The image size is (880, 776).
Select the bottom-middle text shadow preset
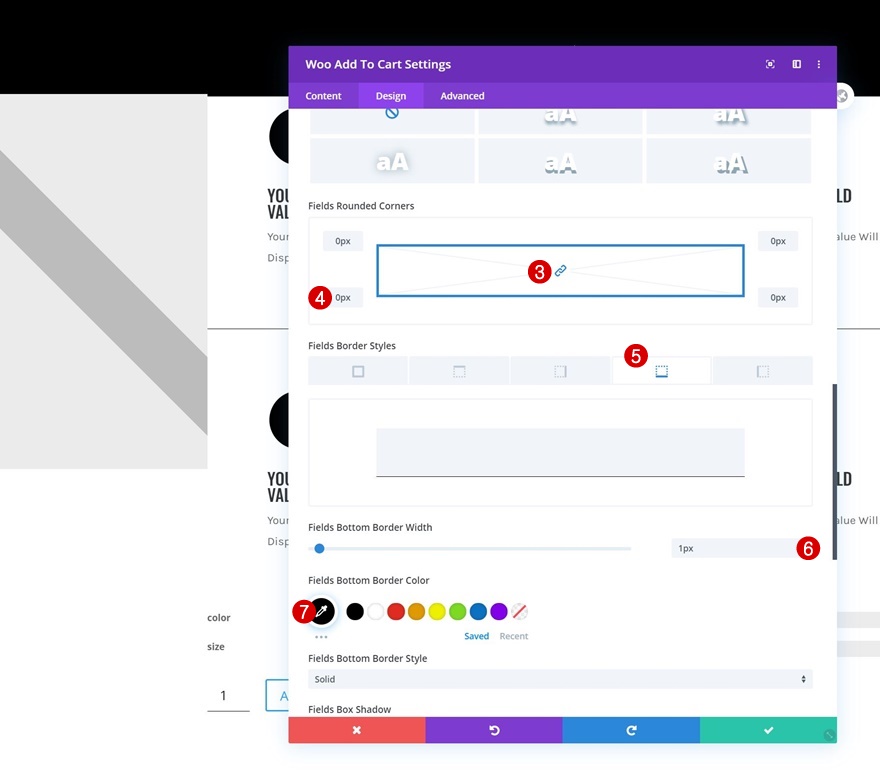click(x=560, y=161)
